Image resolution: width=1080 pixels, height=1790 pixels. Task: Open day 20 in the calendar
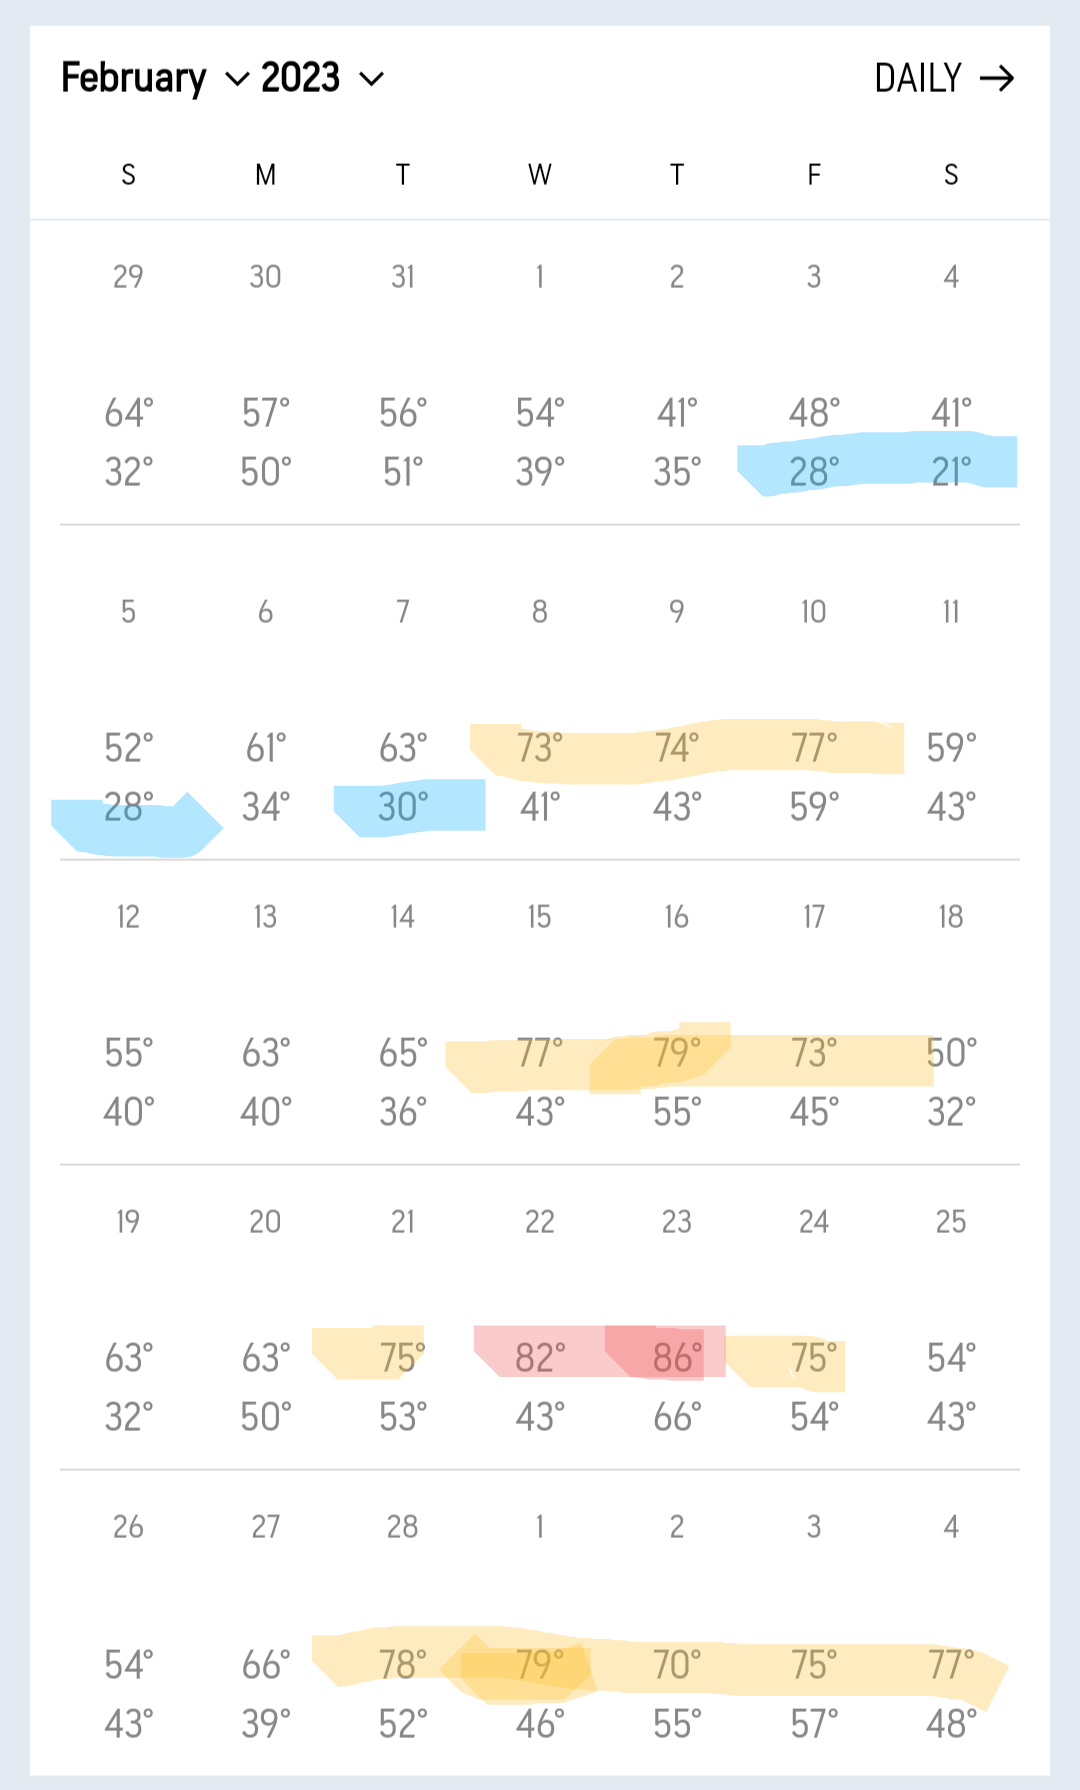coord(265,1222)
